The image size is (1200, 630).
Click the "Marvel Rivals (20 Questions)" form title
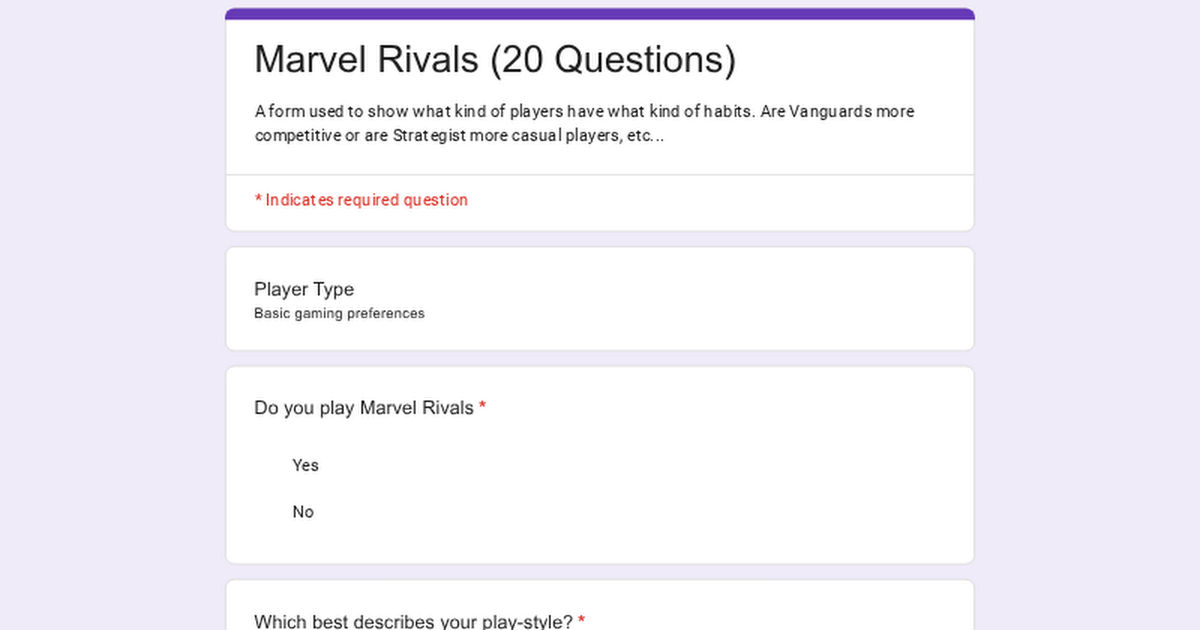[495, 60]
